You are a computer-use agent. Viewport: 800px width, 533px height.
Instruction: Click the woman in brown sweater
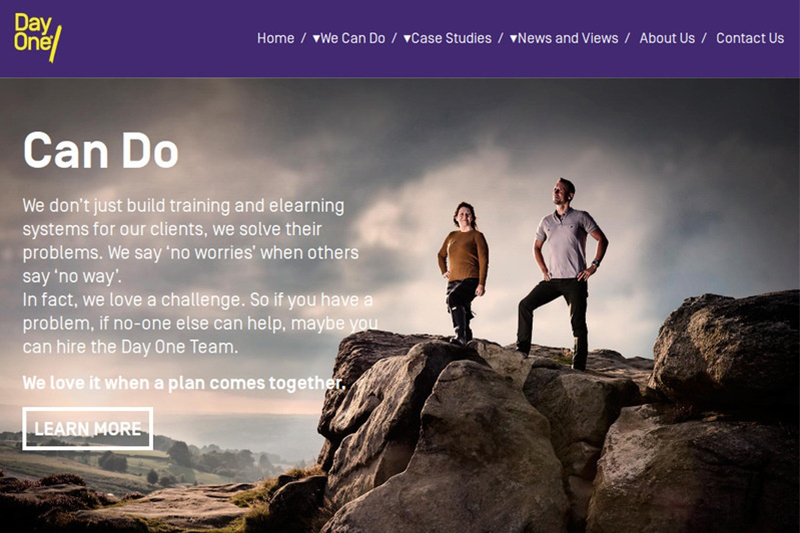tap(464, 273)
